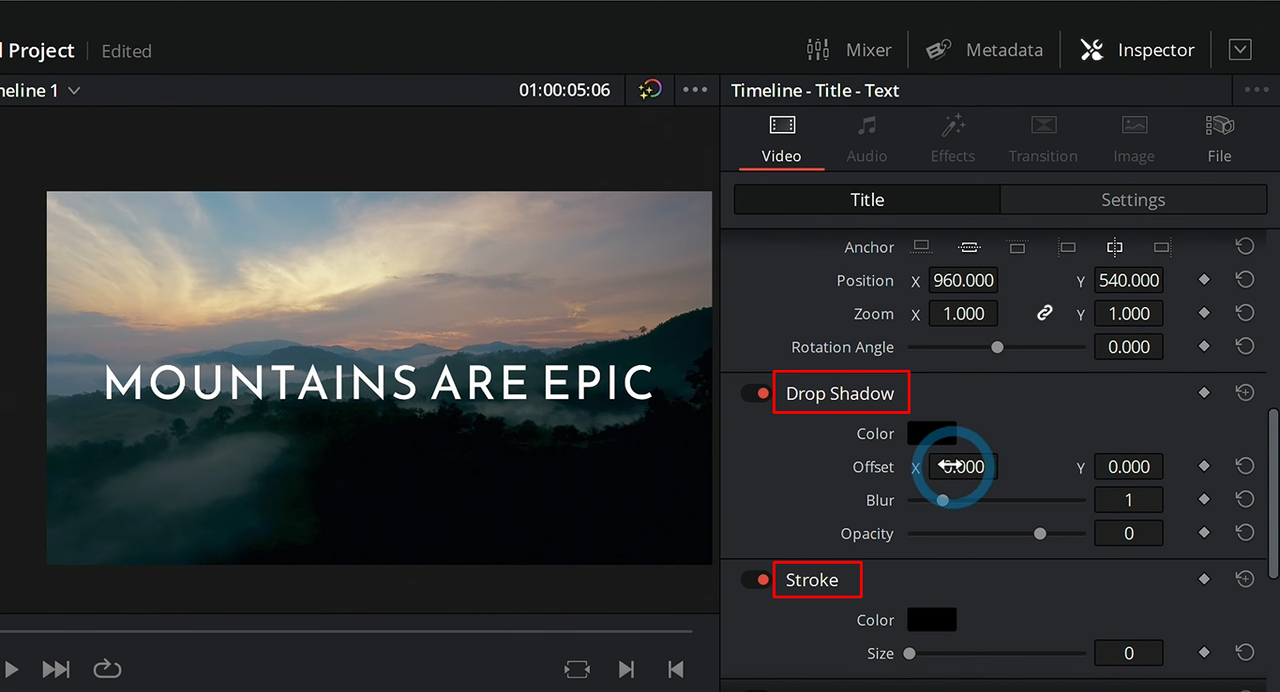Click the Zoom X value field
This screenshot has width=1280, height=692.
tap(963, 314)
